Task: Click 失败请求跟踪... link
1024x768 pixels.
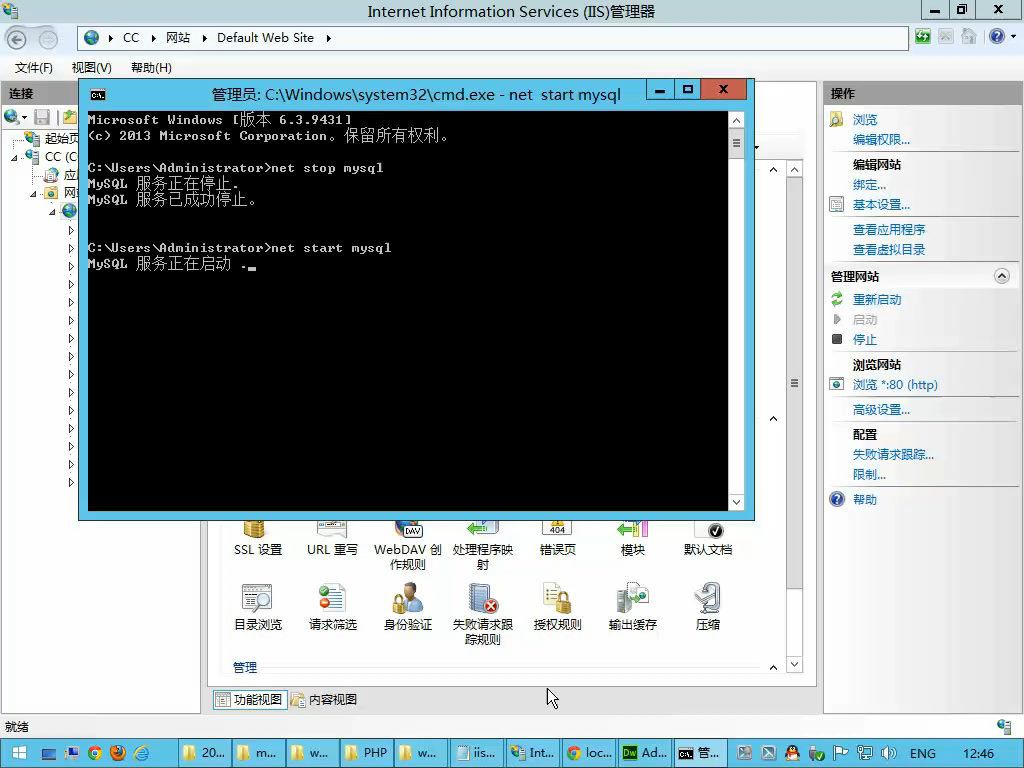Action: click(x=893, y=455)
